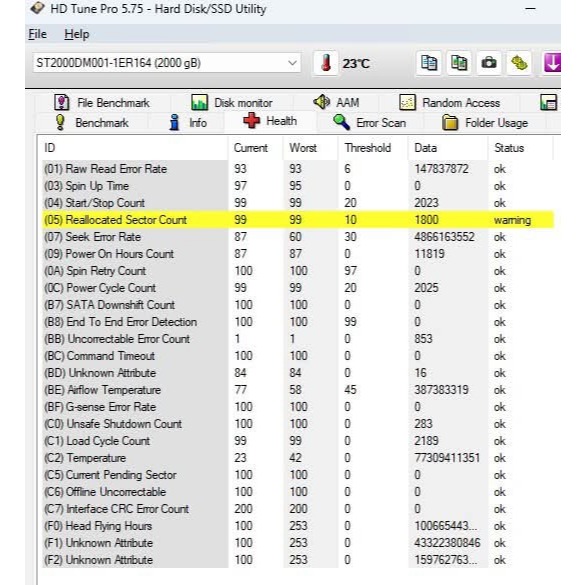
Task: Switch to the Info tab
Action: point(188,123)
